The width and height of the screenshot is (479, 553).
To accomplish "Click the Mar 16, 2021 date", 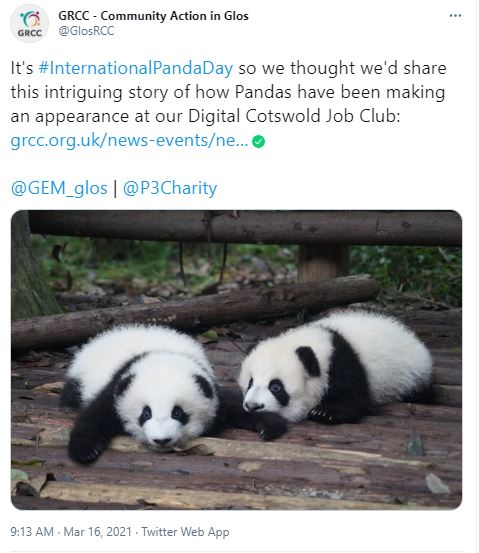I will click(x=97, y=531).
